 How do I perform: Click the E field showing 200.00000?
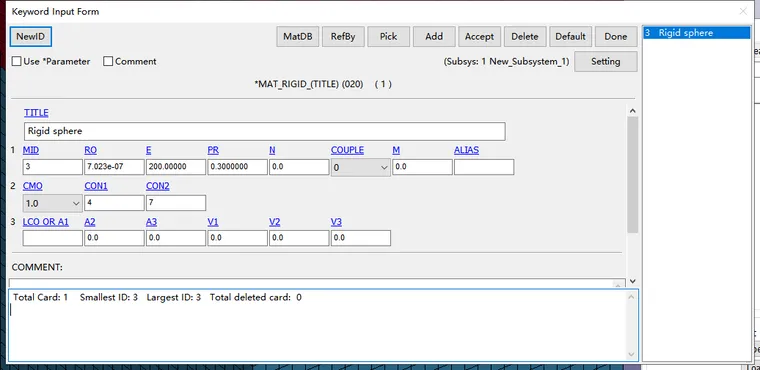pyautogui.click(x=175, y=167)
